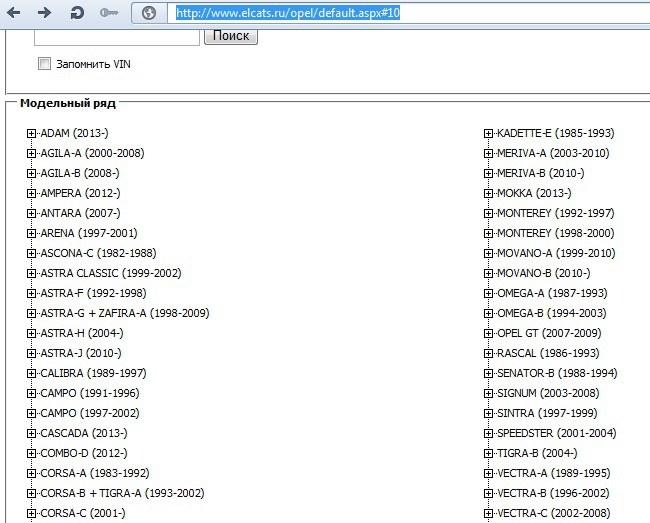Click the ASTRA-H (2004-) model text
This screenshot has width=650, height=523.
click(x=82, y=333)
